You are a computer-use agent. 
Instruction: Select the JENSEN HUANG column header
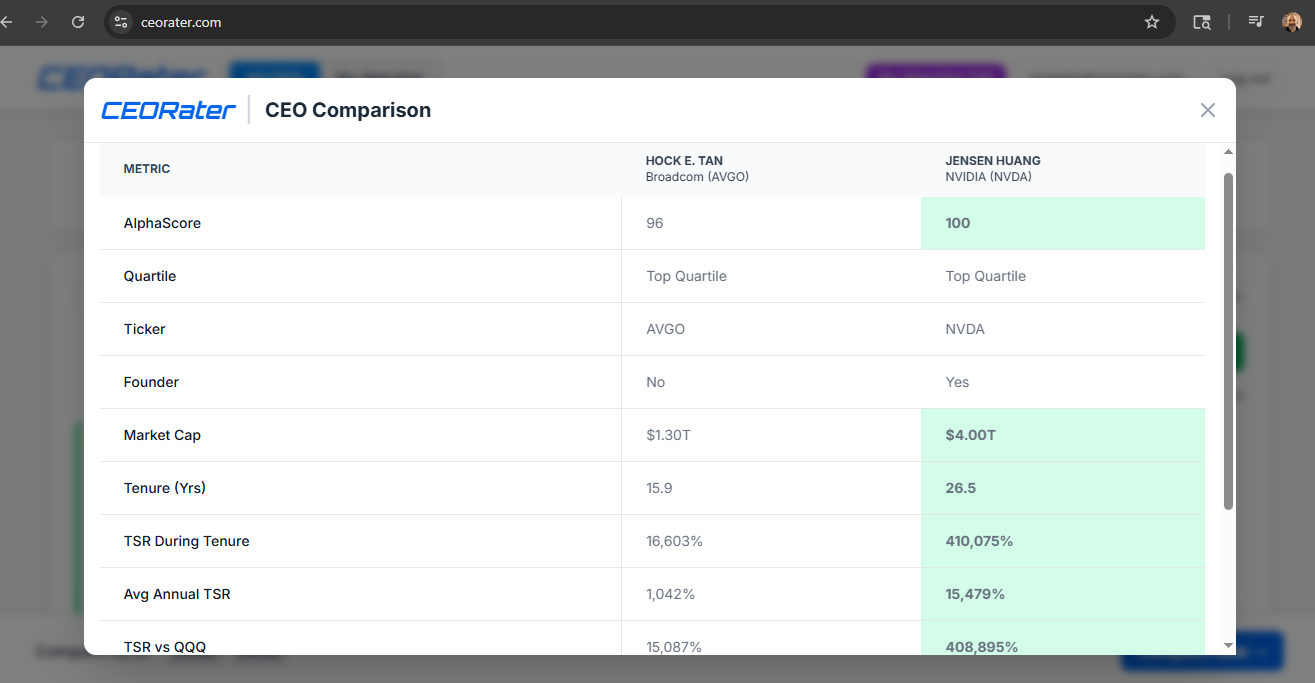[x=993, y=161]
